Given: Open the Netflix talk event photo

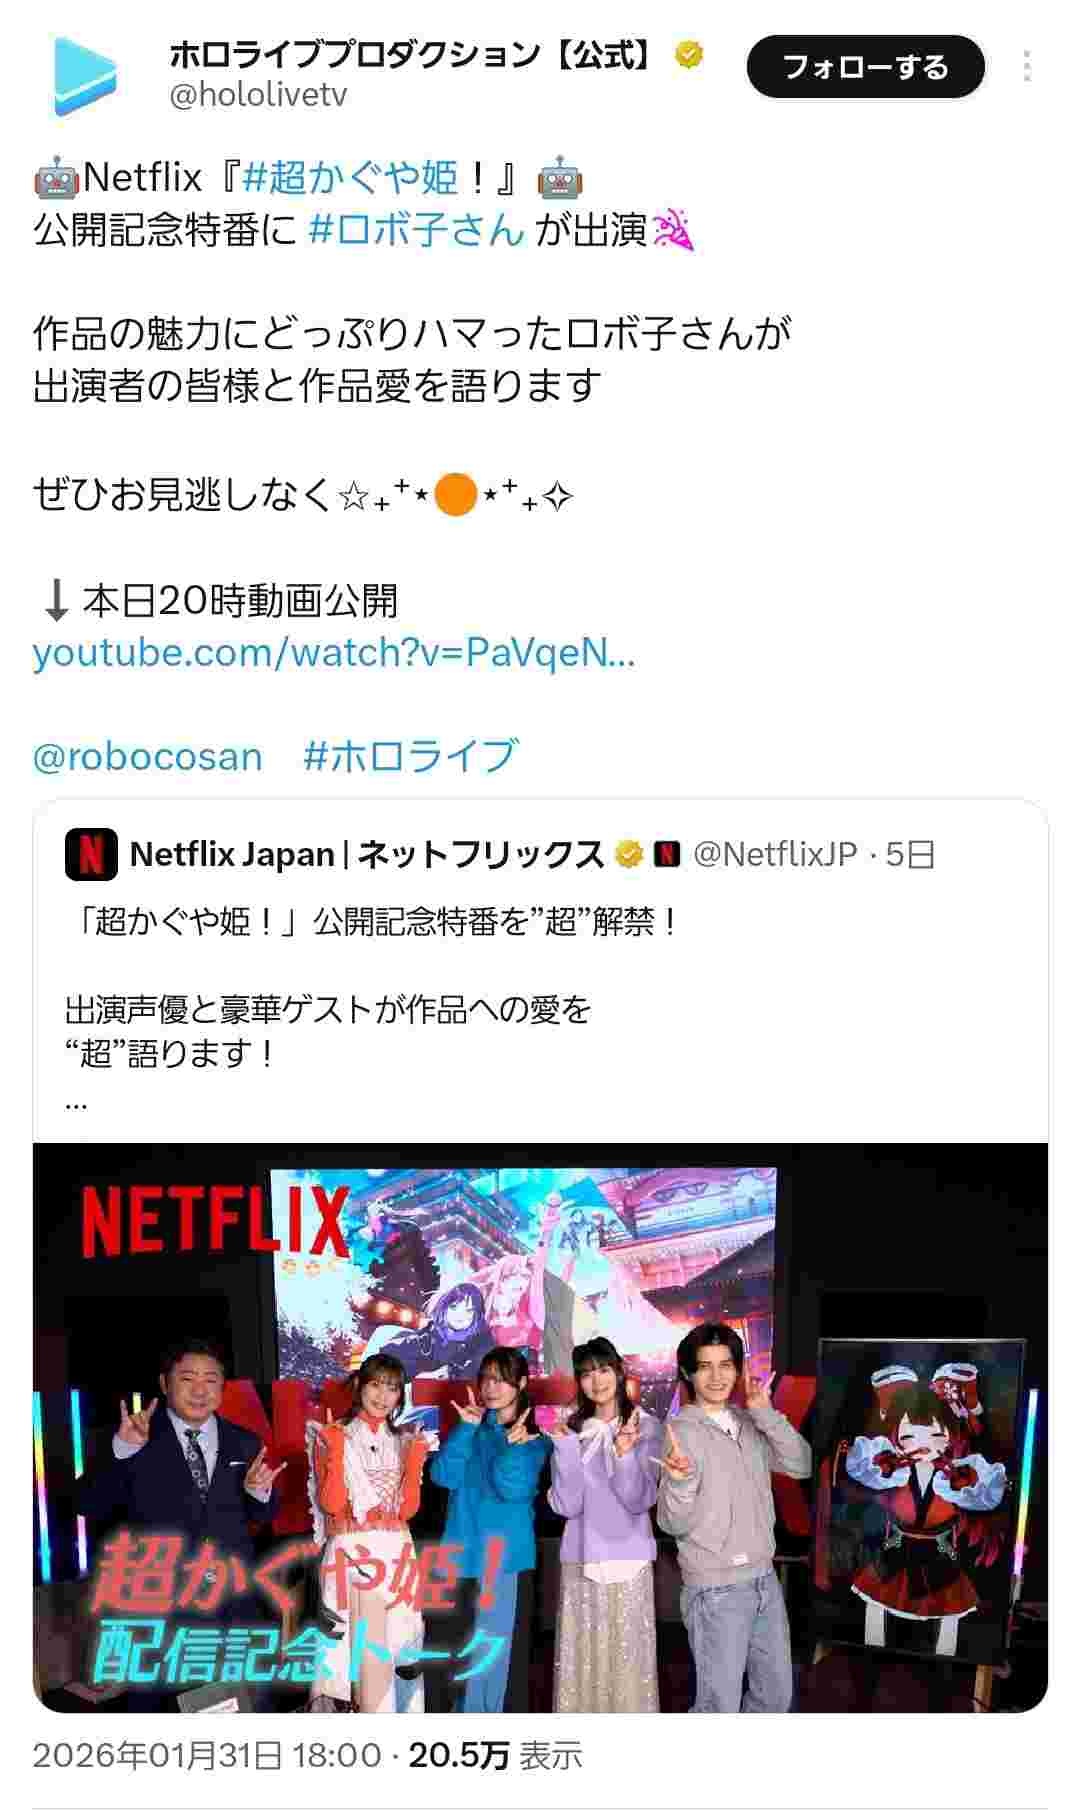Looking at the screenshot, I should click(x=540, y=1428).
